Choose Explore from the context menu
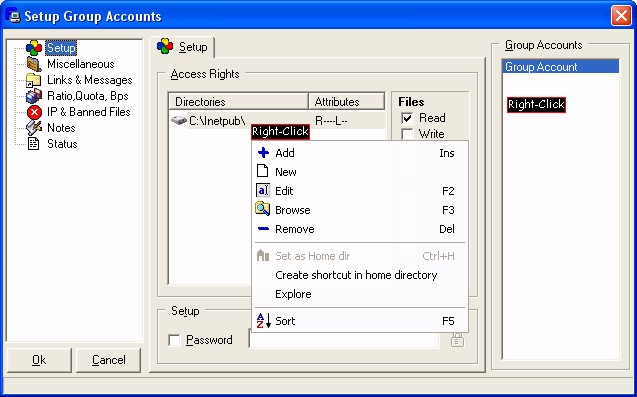 (360, 294)
